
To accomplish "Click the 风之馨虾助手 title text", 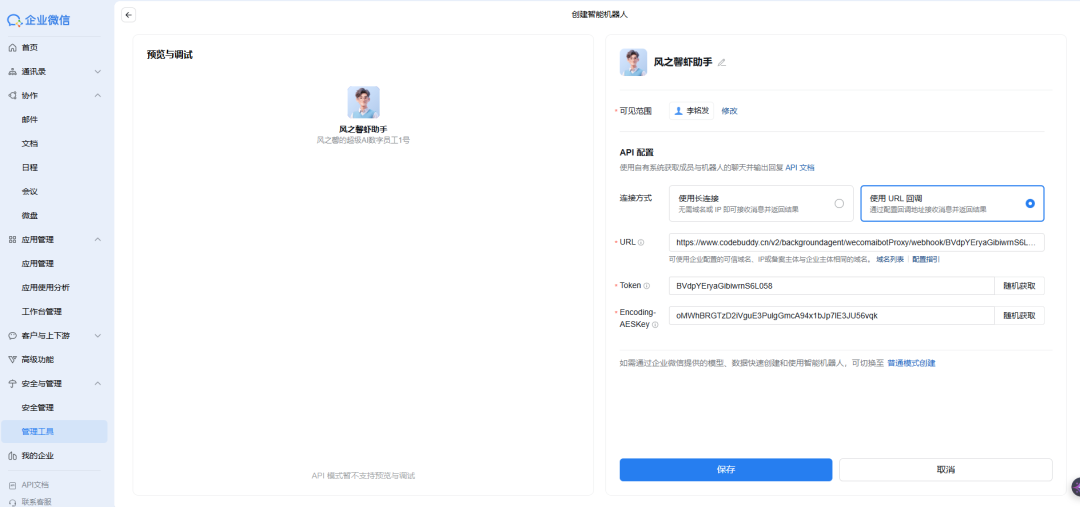I will (x=683, y=62).
